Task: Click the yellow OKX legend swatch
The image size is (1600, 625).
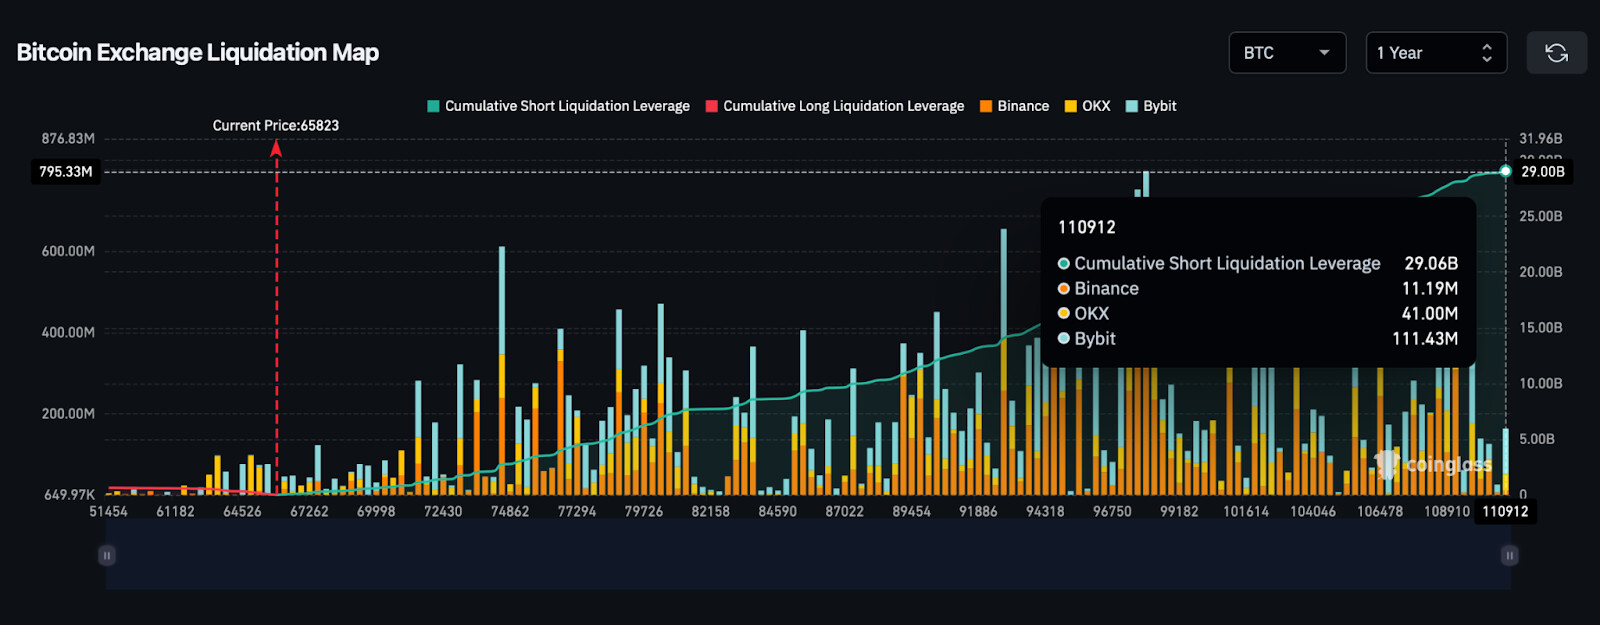Action: click(x=1071, y=106)
